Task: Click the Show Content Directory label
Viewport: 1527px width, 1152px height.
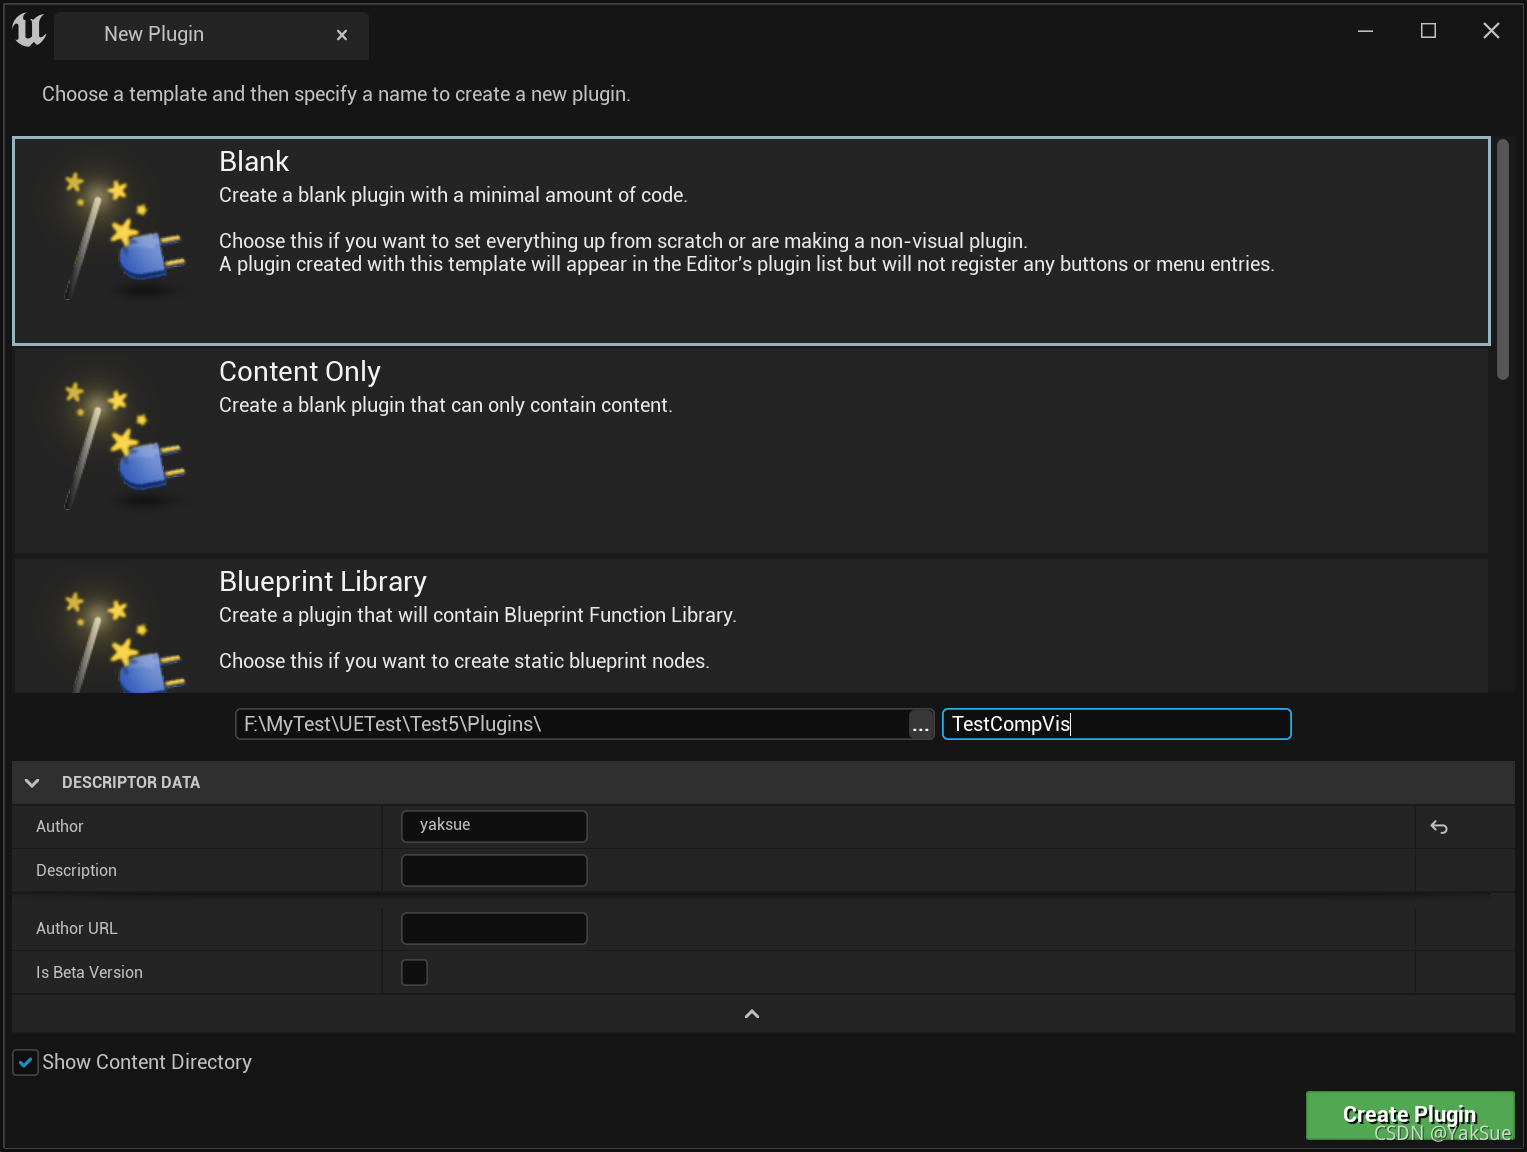Action: 147,1062
